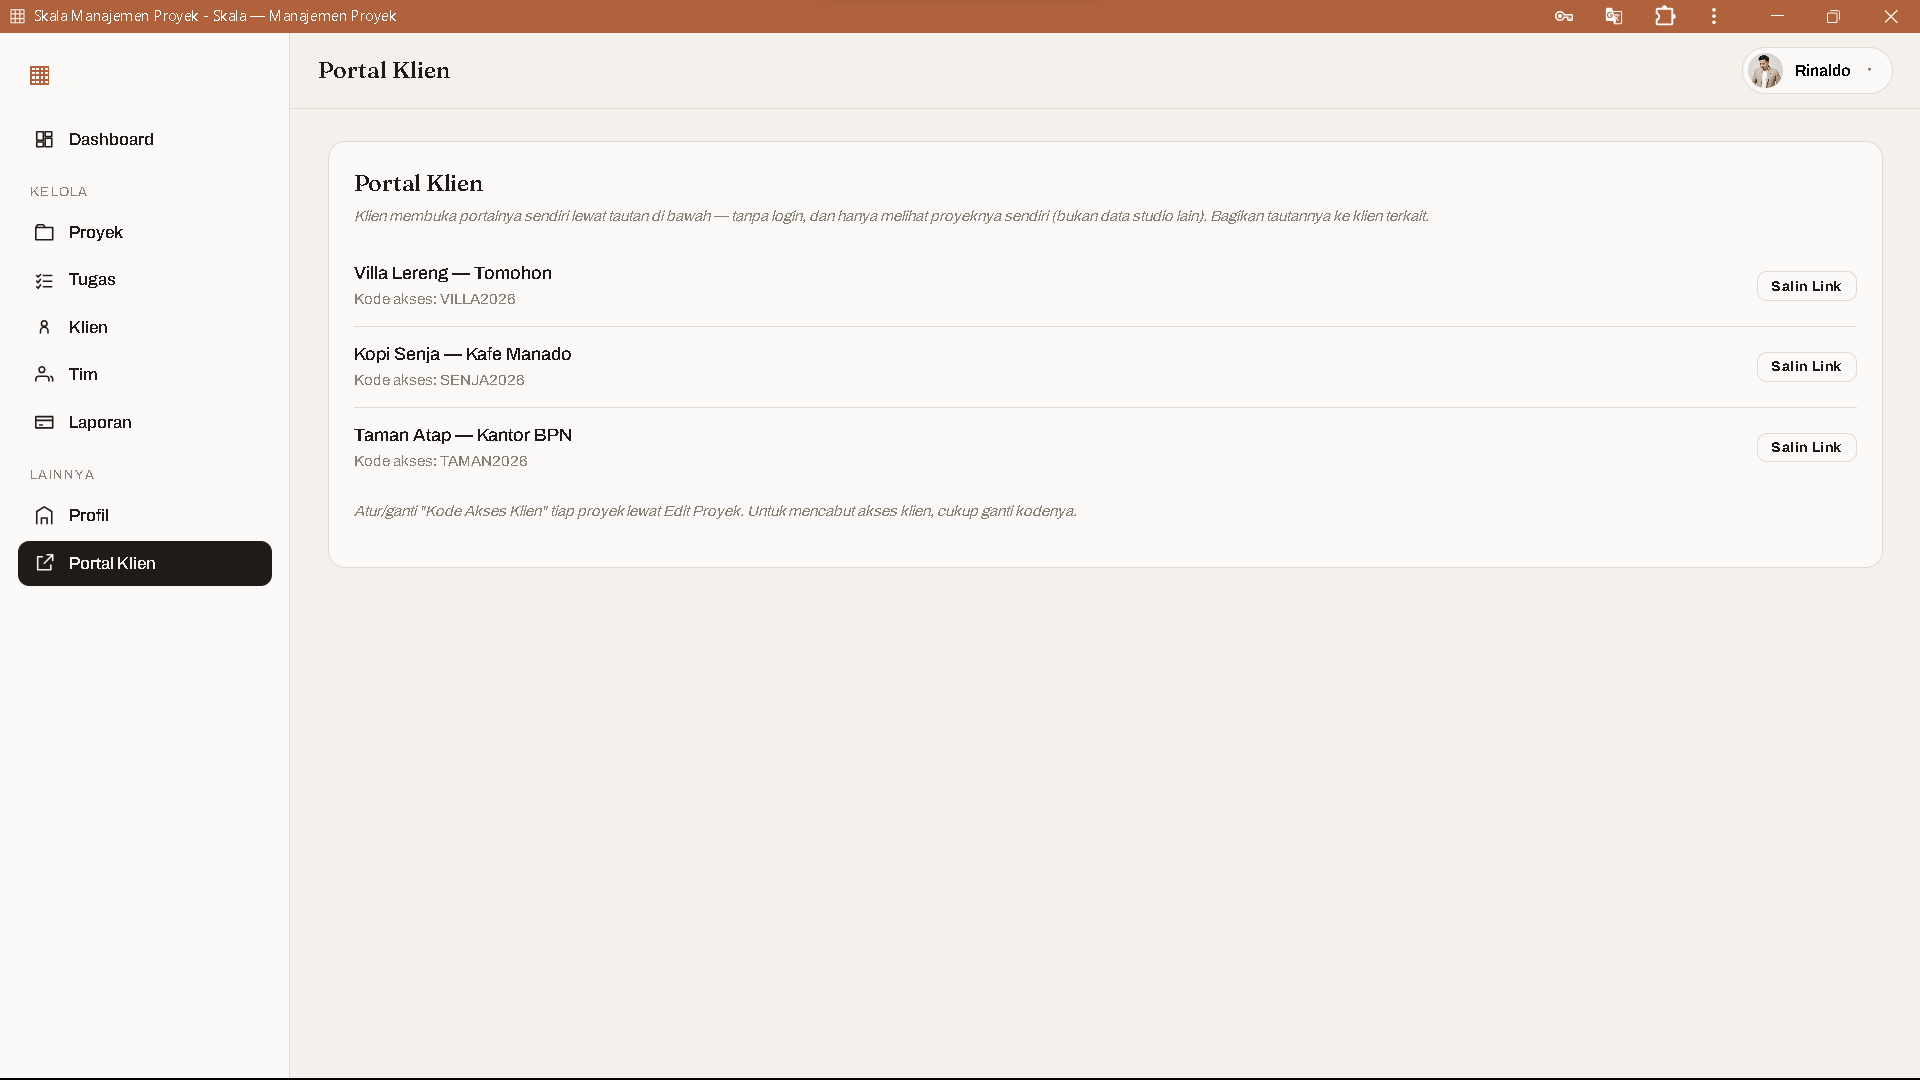Open the extensions puzzle icon
Screen dimensions: 1920x1080
(x=1665, y=16)
